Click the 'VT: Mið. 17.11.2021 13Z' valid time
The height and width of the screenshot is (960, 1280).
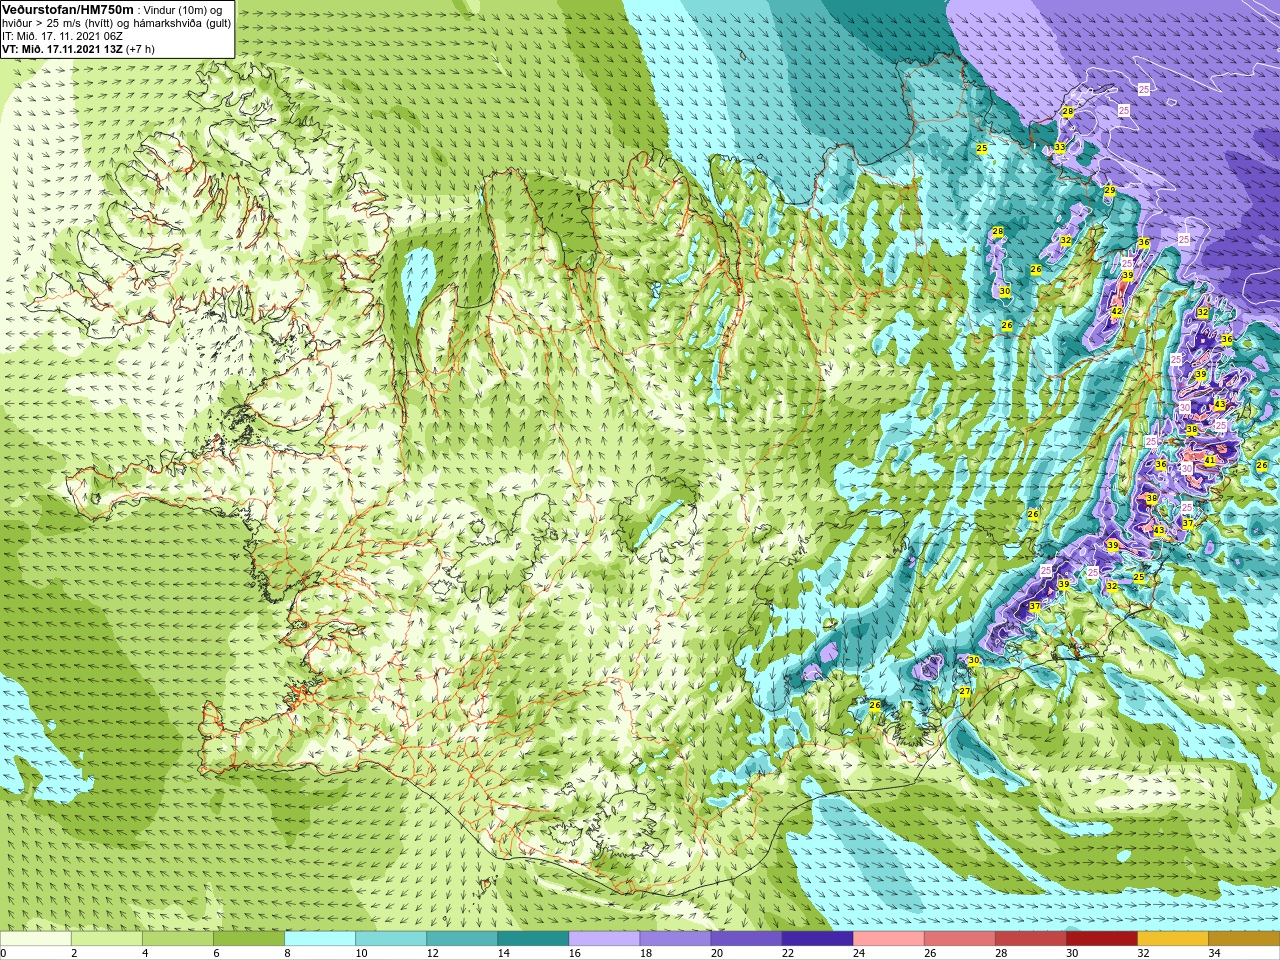click(x=63, y=49)
